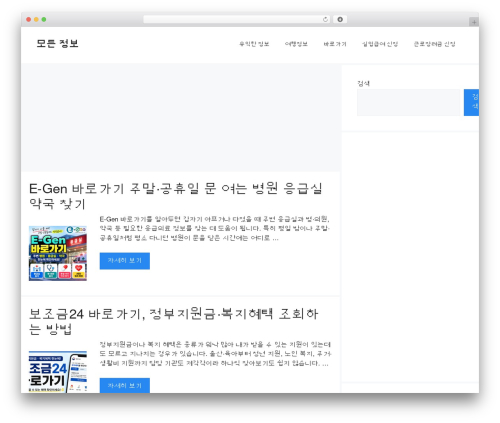Click the 모든 정보 site title
The height and width of the screenshot is (423, 500).
pyautogui.click(x=57, y=44)
